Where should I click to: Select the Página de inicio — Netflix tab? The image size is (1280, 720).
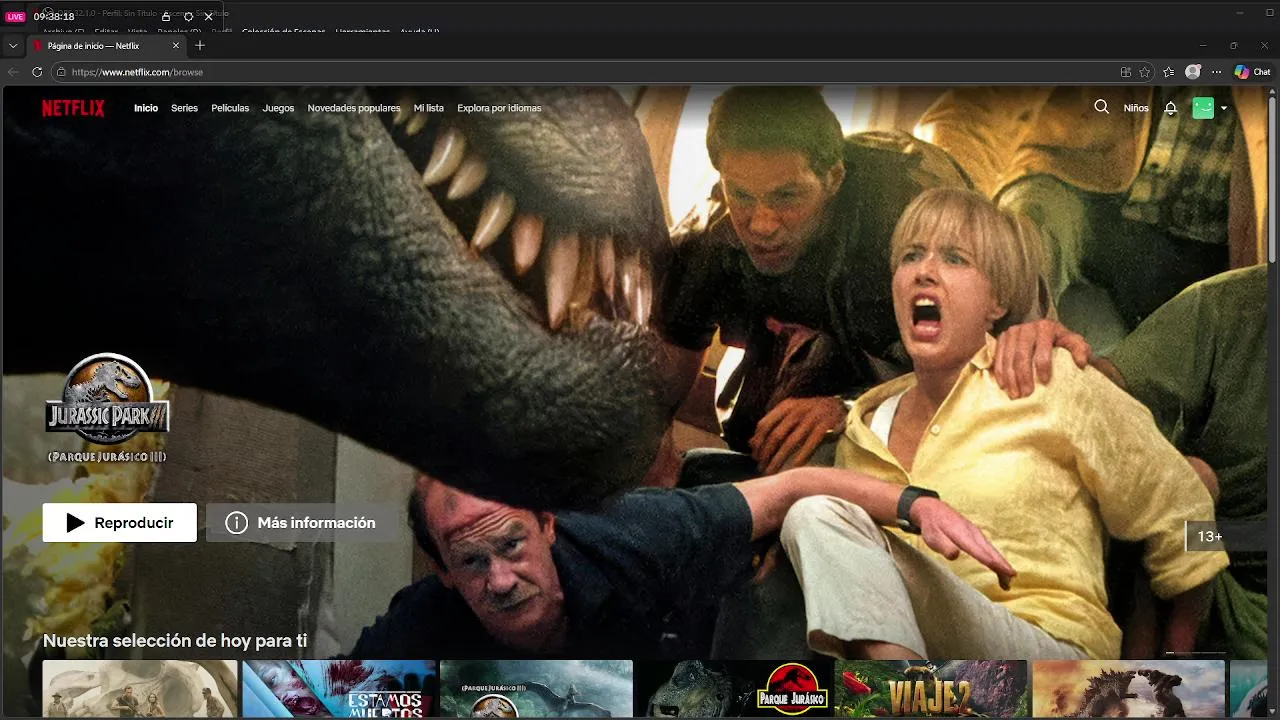pyautogui.click(x=106, y=46)
